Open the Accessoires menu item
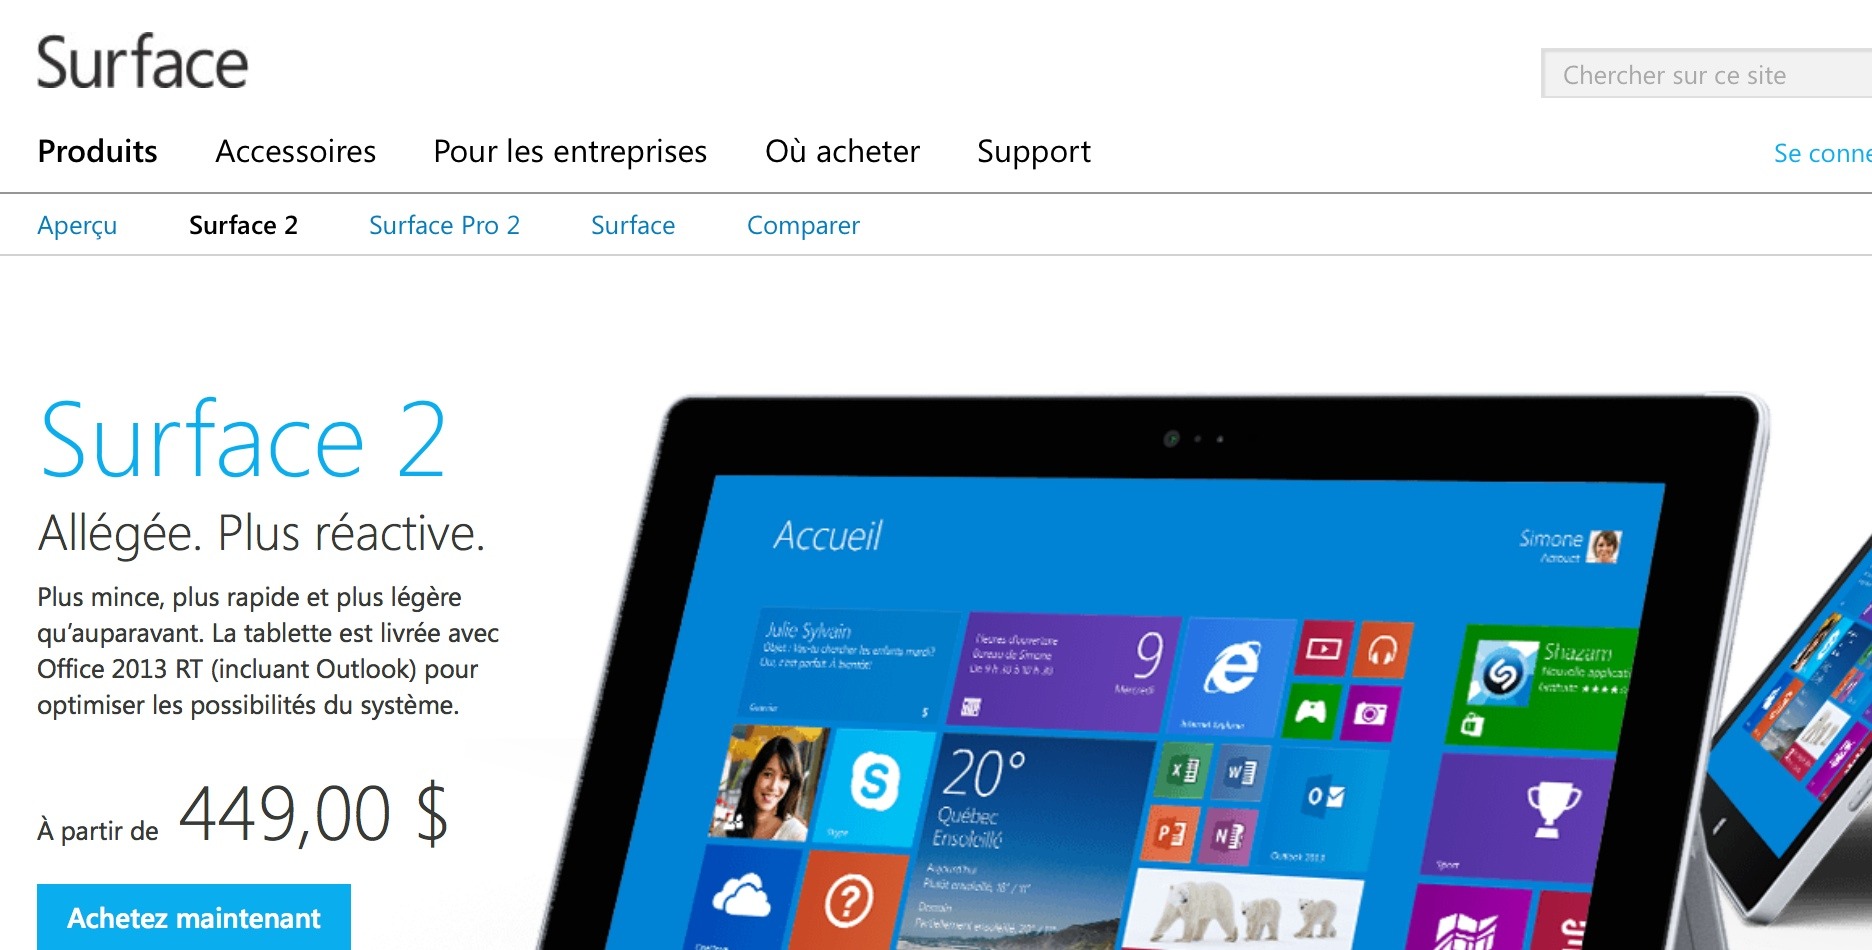Screen dimensions: 1872x950 [x=295, y=151]
